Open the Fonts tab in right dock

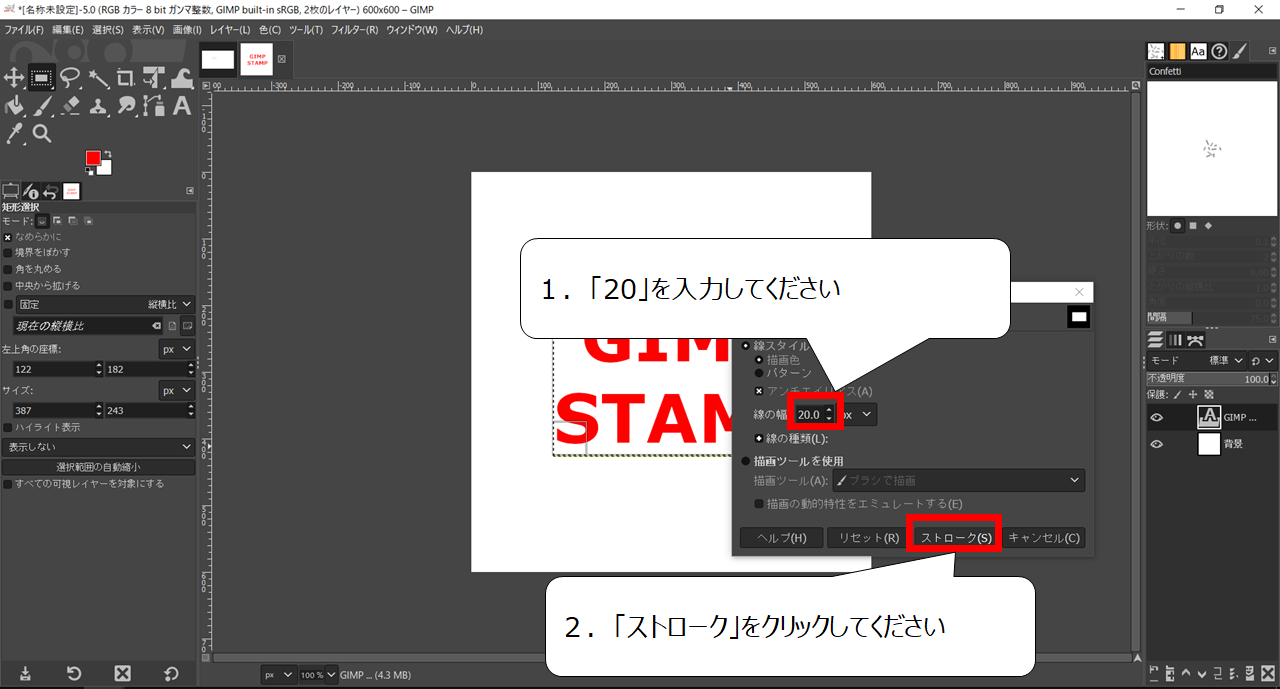pos(1198,51)
